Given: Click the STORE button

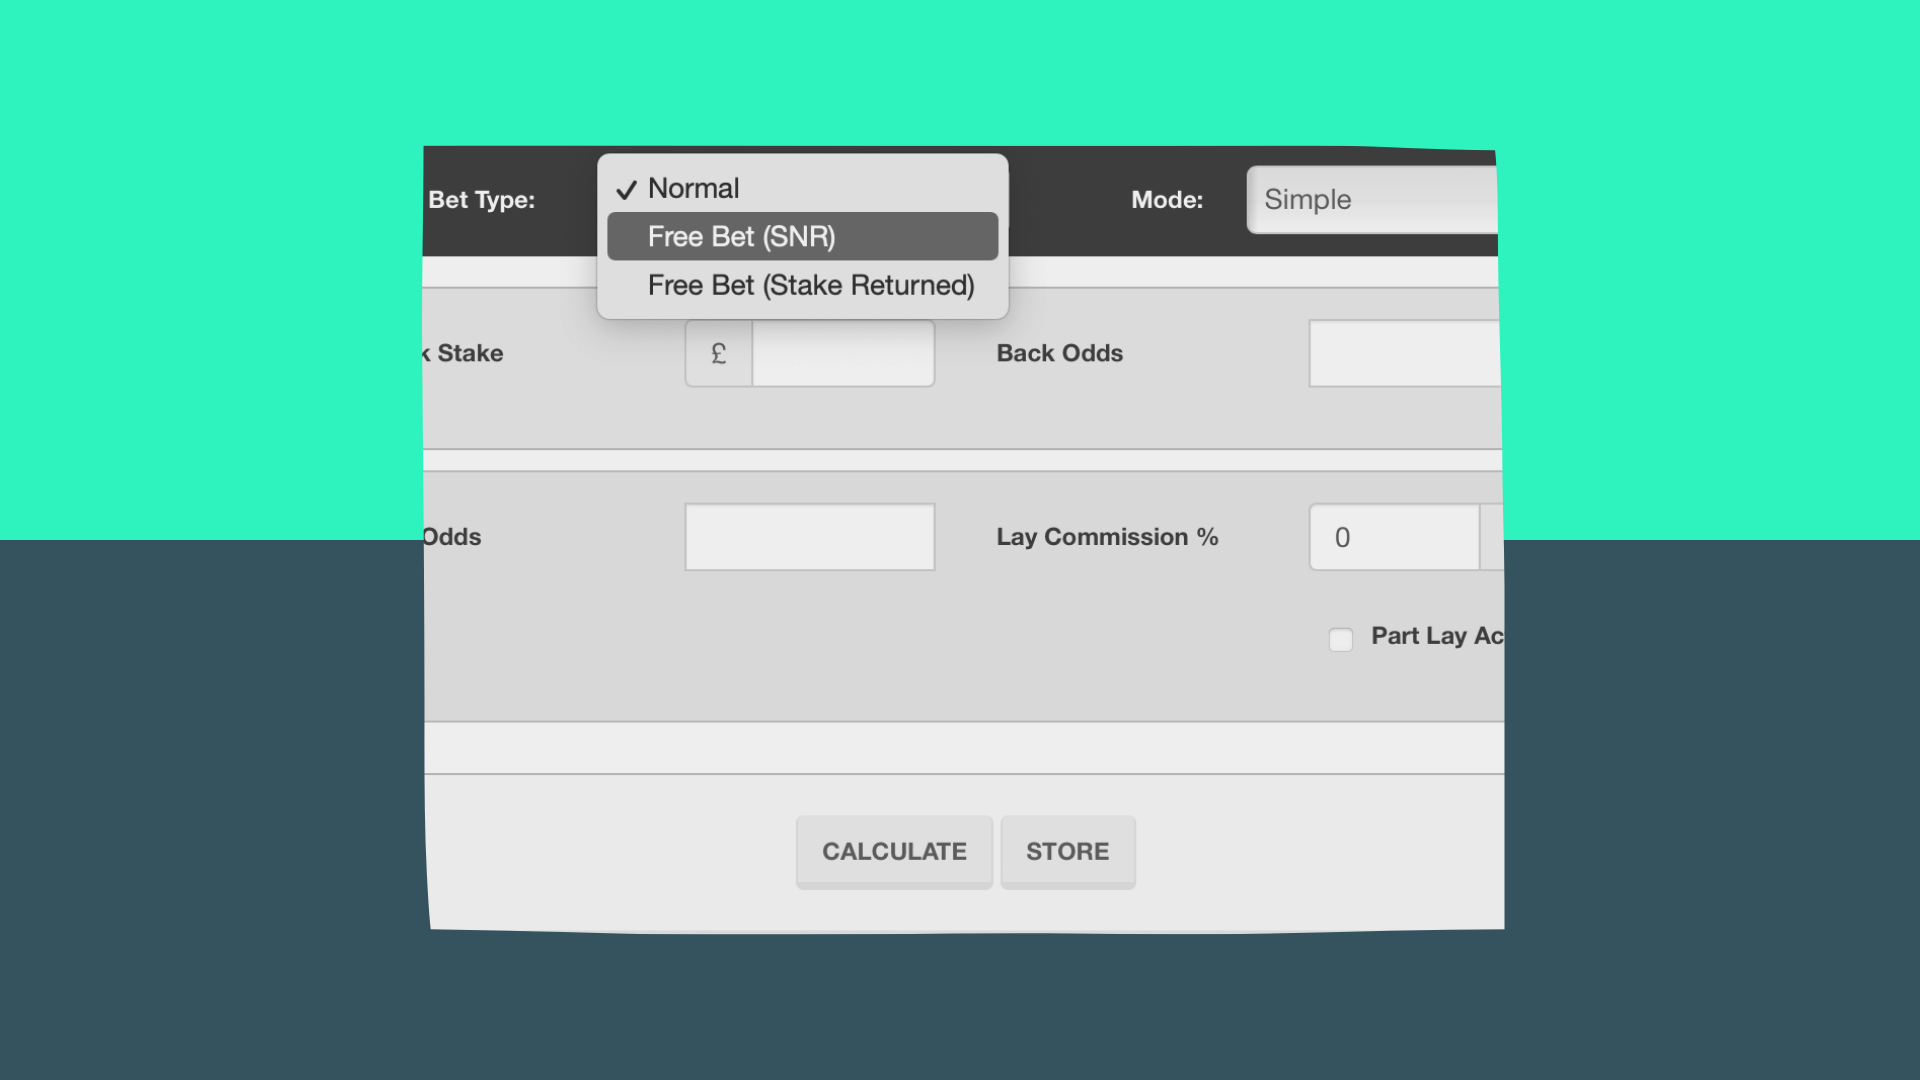Looking at the screenshot, I should 1067,851.
